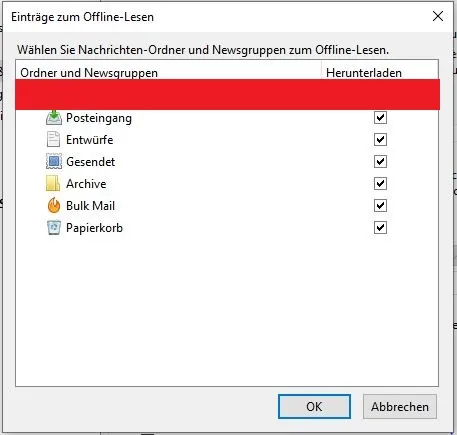Uncheck the Posteingang download checkbox
Viewport: 457px width, 435px height.
(x=380, y=117)
